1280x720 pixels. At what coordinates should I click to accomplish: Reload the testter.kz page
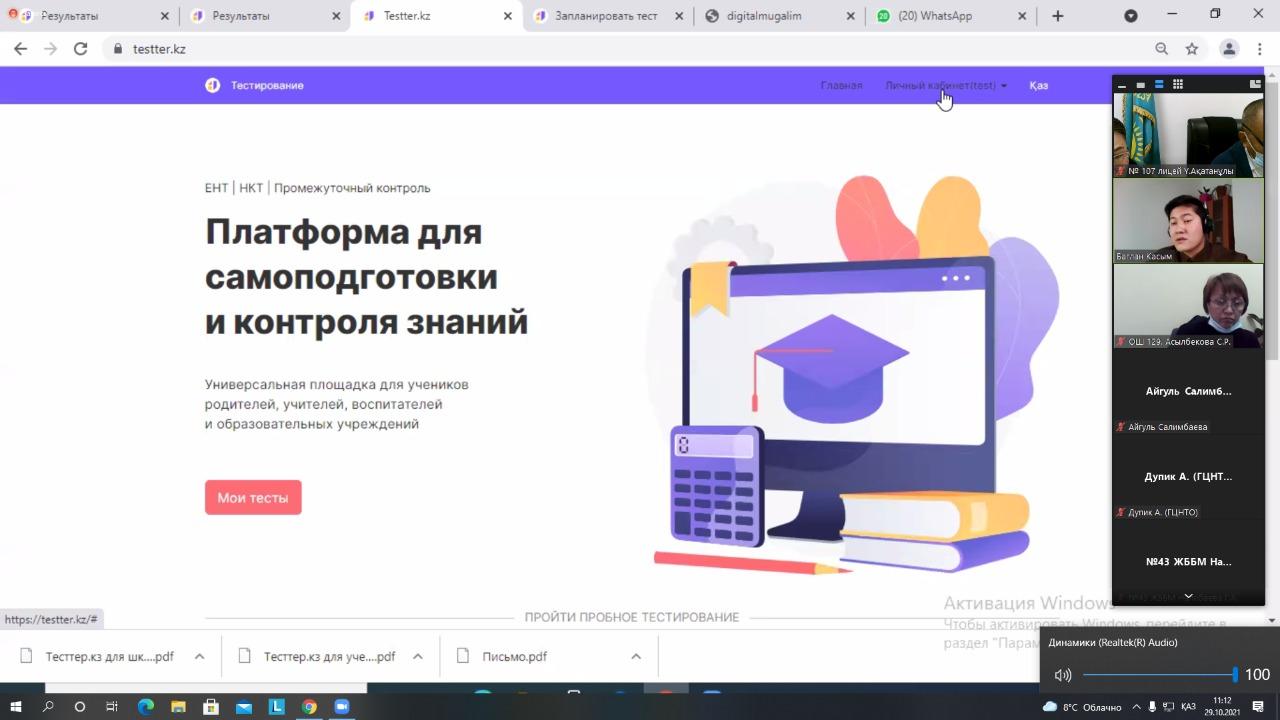[80, 48]
